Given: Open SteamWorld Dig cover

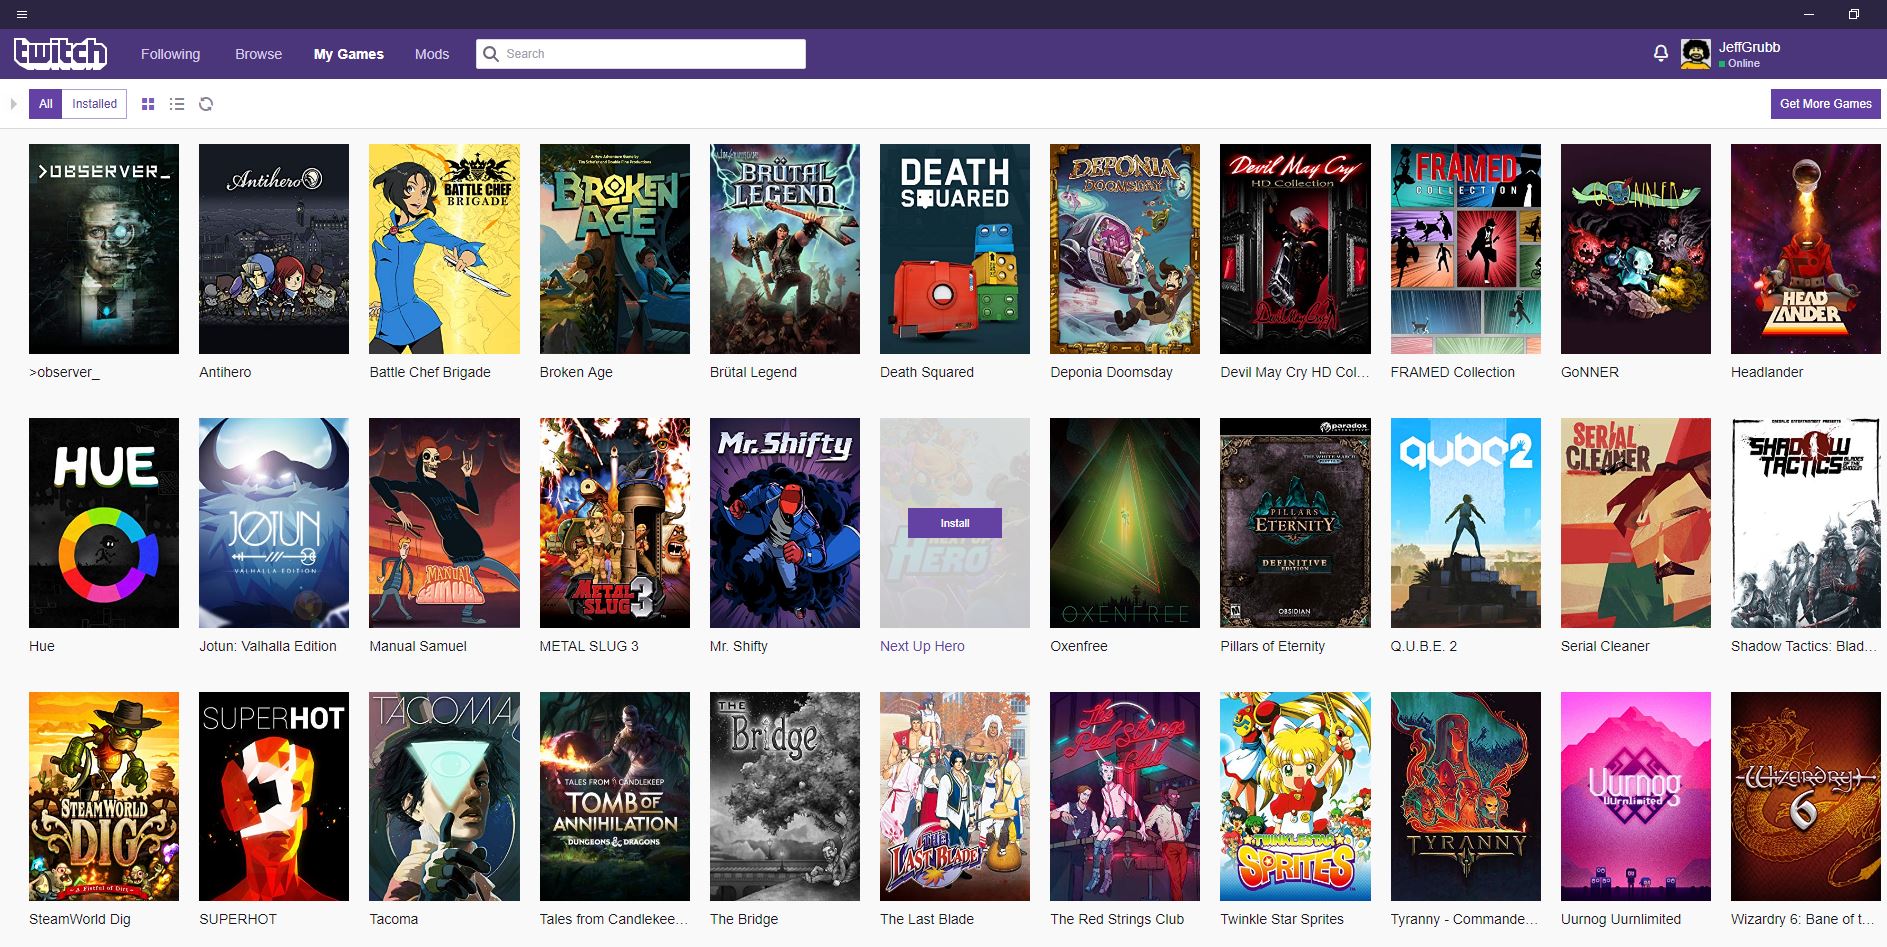Looking at the screenshot, I should tap(104, 797).
